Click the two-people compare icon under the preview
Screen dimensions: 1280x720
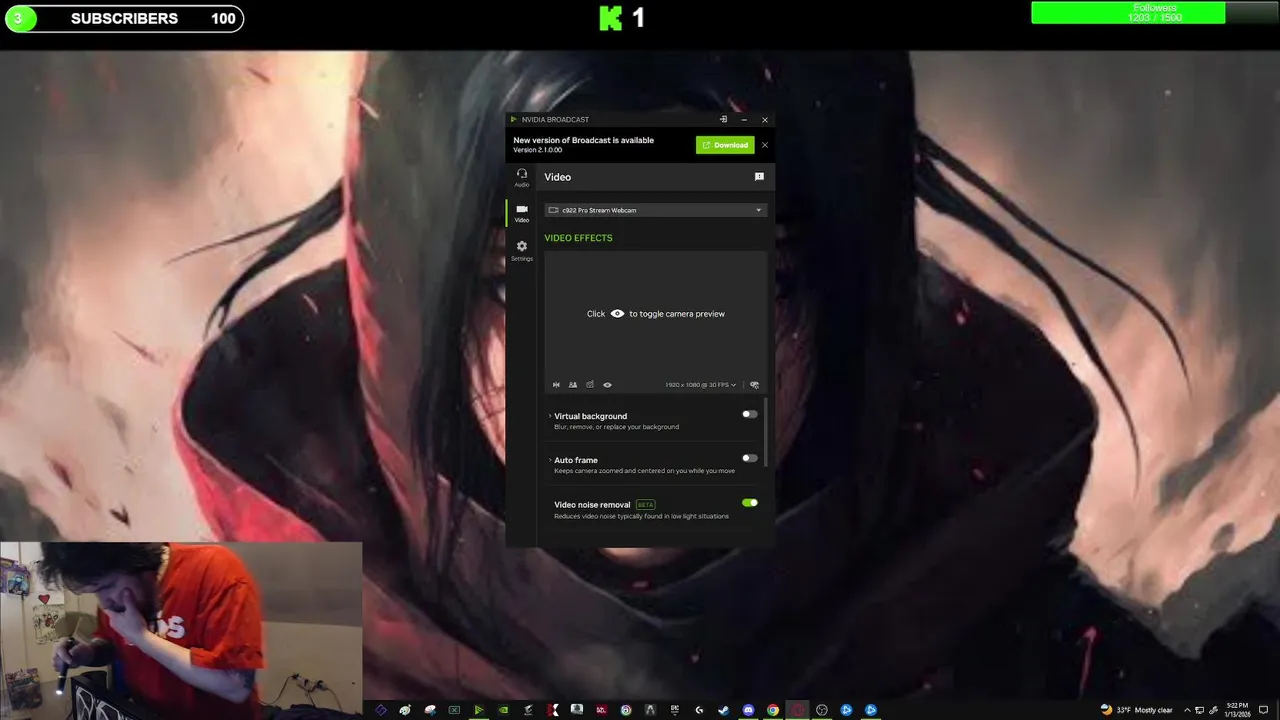(573, 385)
